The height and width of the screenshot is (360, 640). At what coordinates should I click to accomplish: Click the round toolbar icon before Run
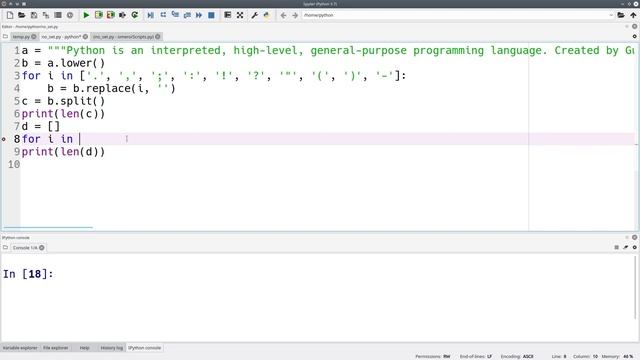point(70,15)
